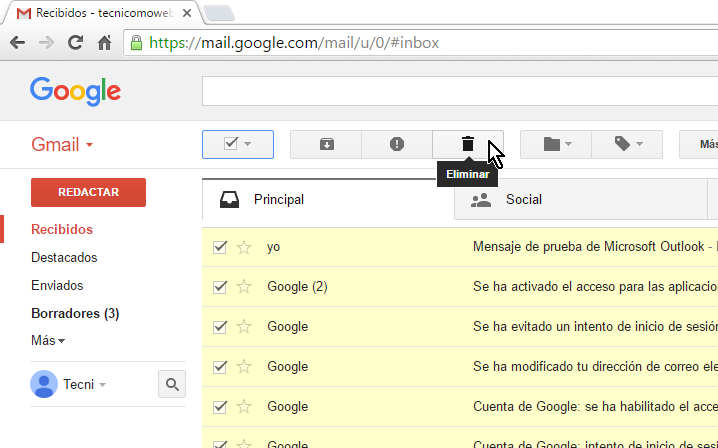Open Borradores (3) drafts folder
Image resolution: width=718 pixels, height=448 pixels.
click(x=75, y=313)
